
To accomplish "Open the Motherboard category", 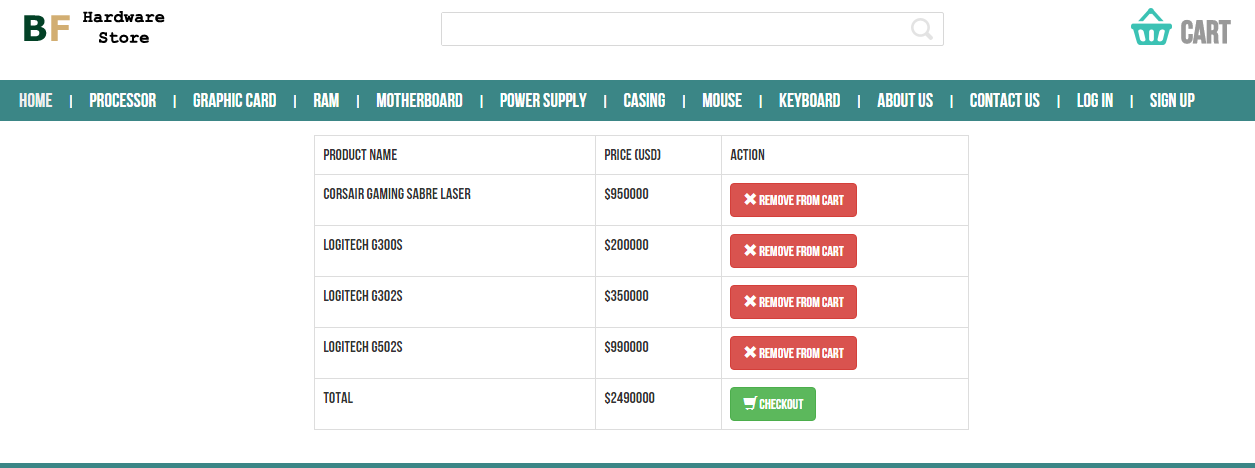I will (x=419, y=101).
